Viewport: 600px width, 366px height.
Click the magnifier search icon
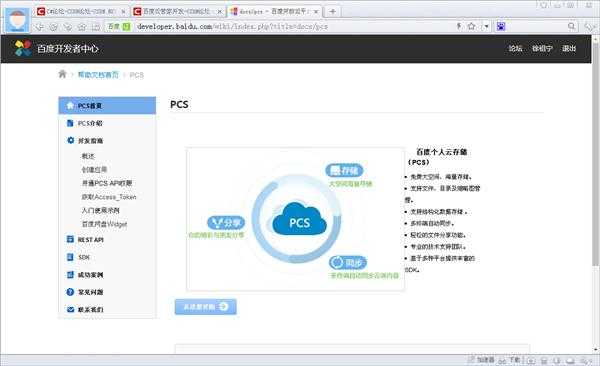(571, 26)
